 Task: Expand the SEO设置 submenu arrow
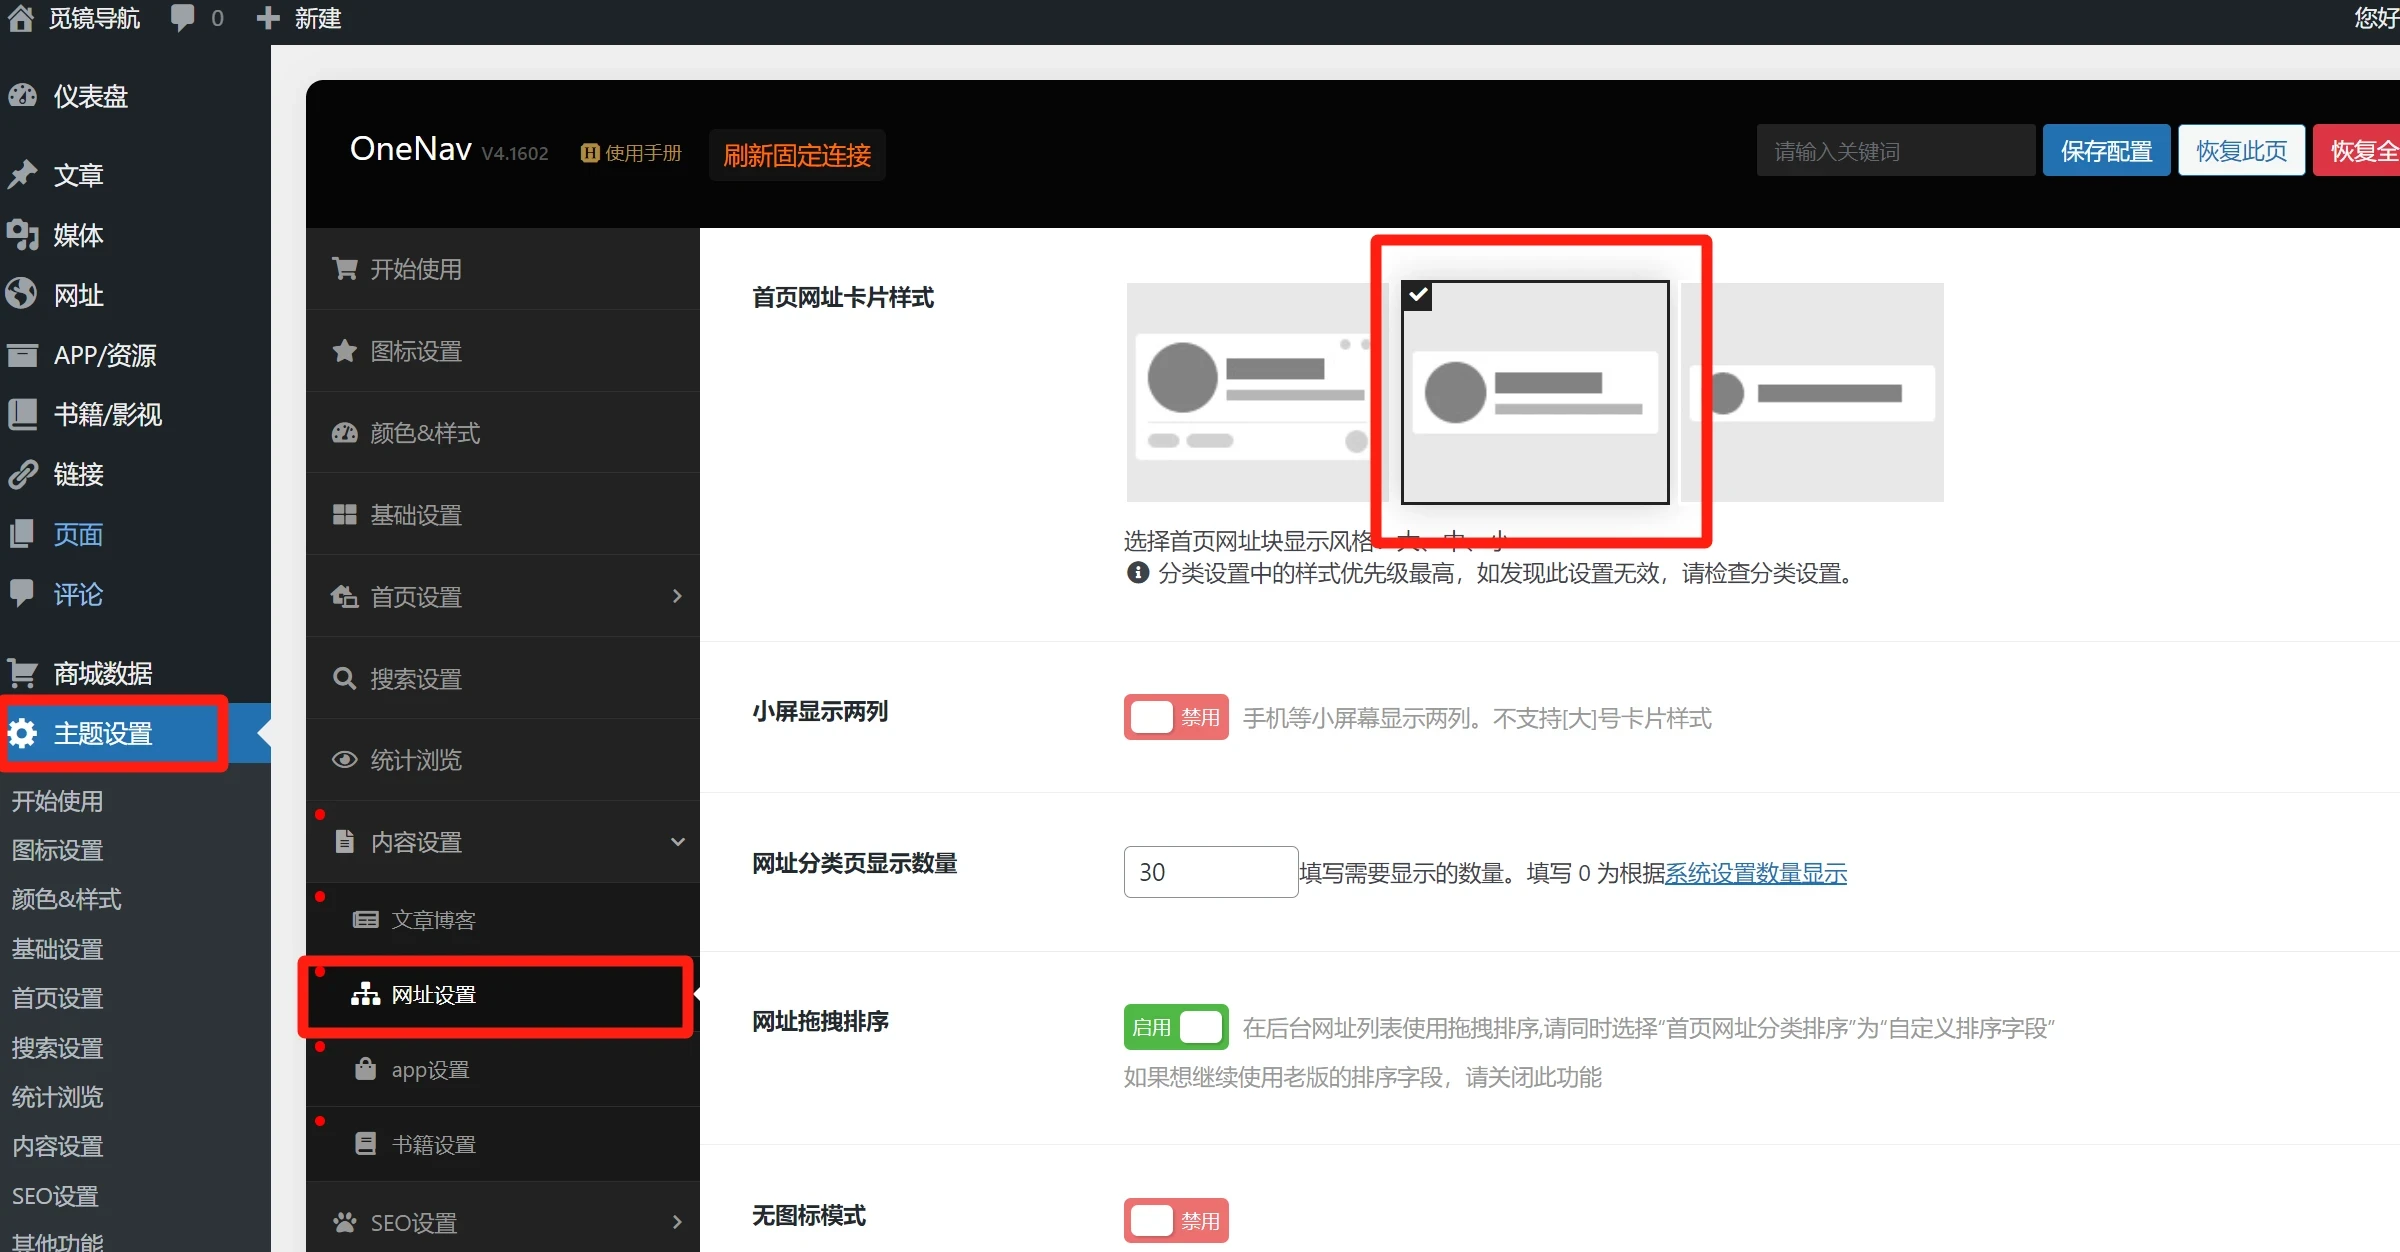pyautogui.click(x=678, y=1222)
